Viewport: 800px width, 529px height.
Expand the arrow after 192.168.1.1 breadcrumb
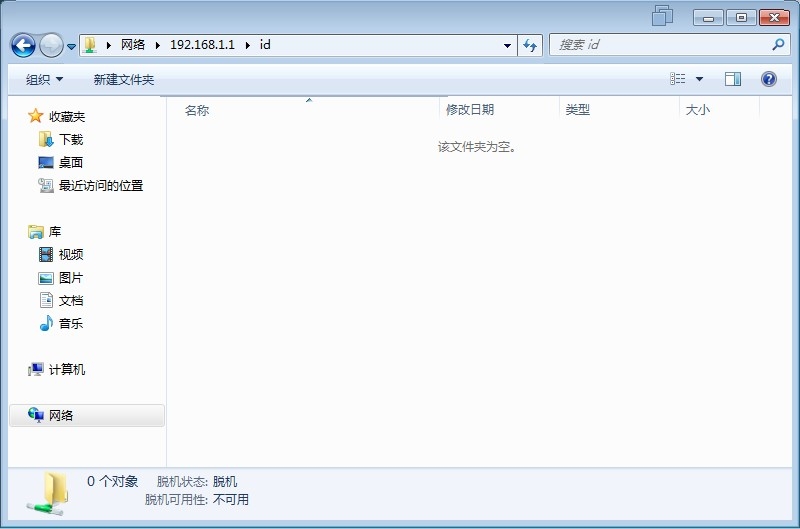[x=247, y=45]
